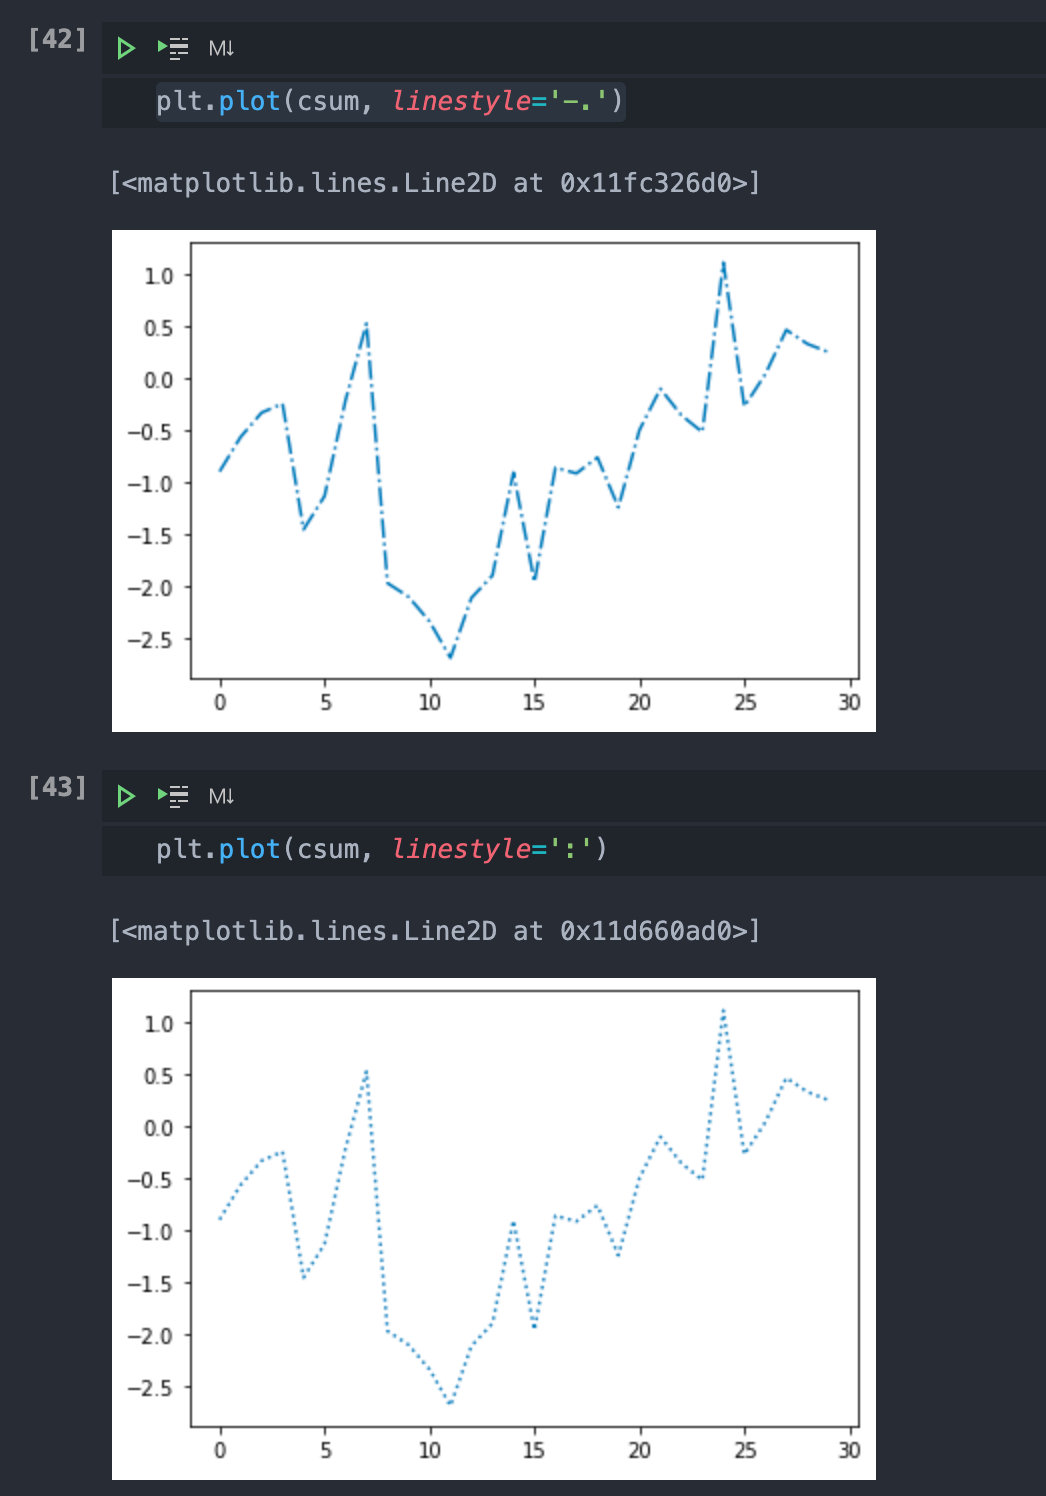
Task: Convert cell 42 to Markdown with M↓
Action: click(x=221, y=48)
